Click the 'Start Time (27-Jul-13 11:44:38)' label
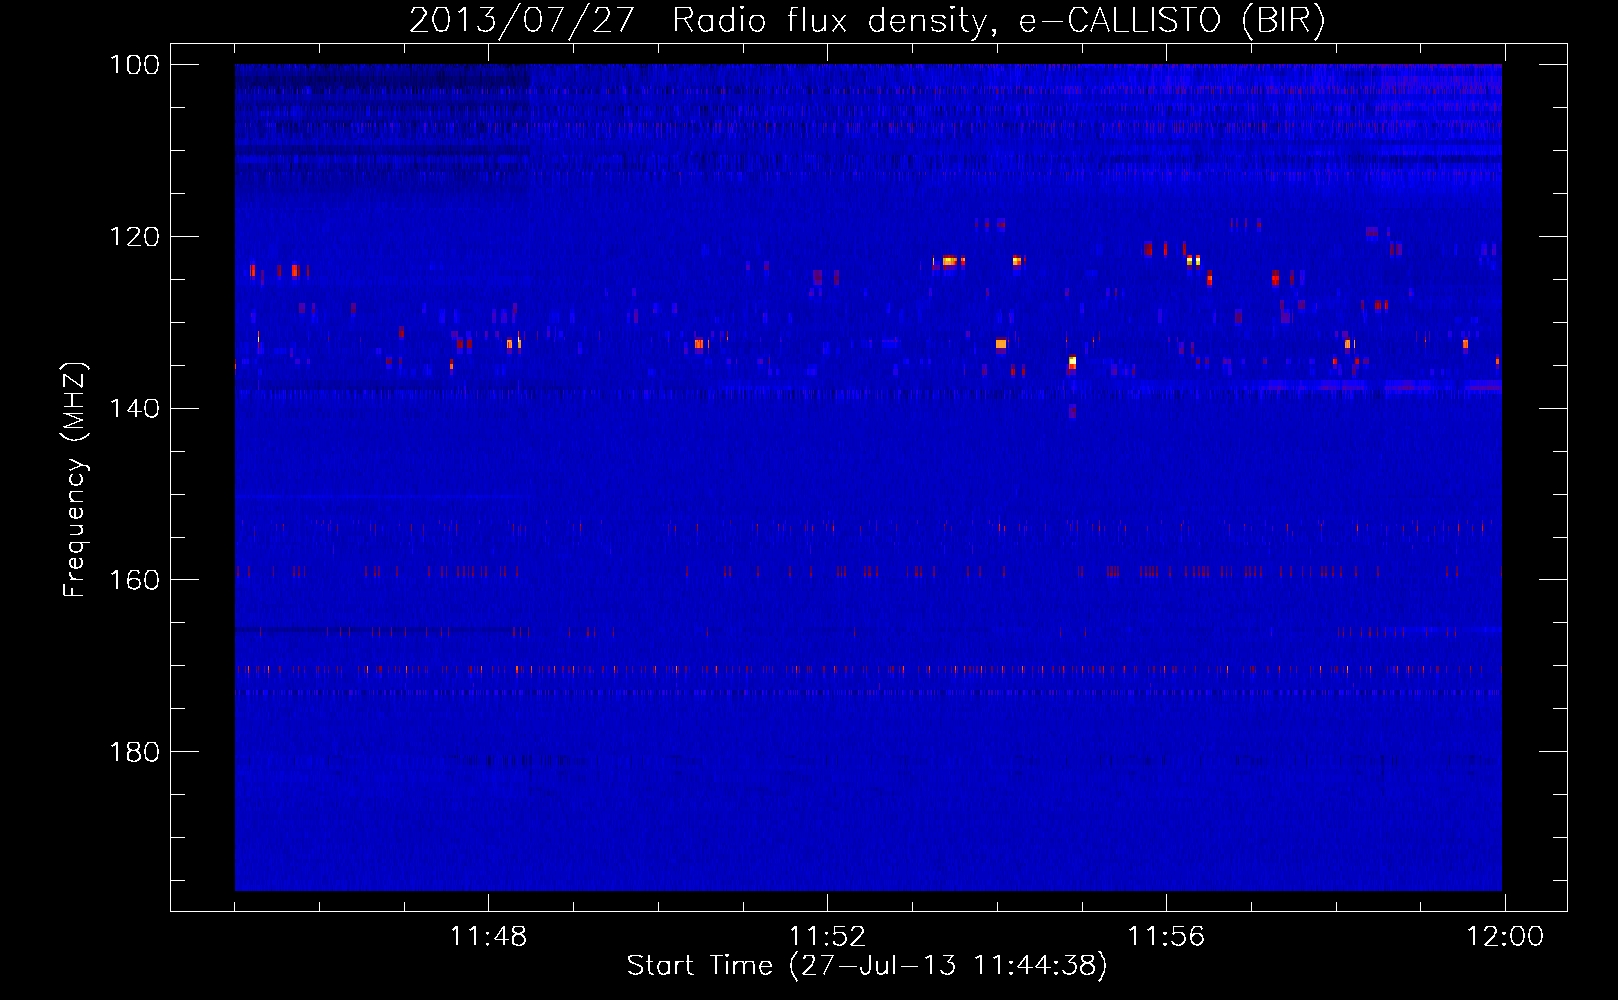1618x1000 pixels. 867,966
